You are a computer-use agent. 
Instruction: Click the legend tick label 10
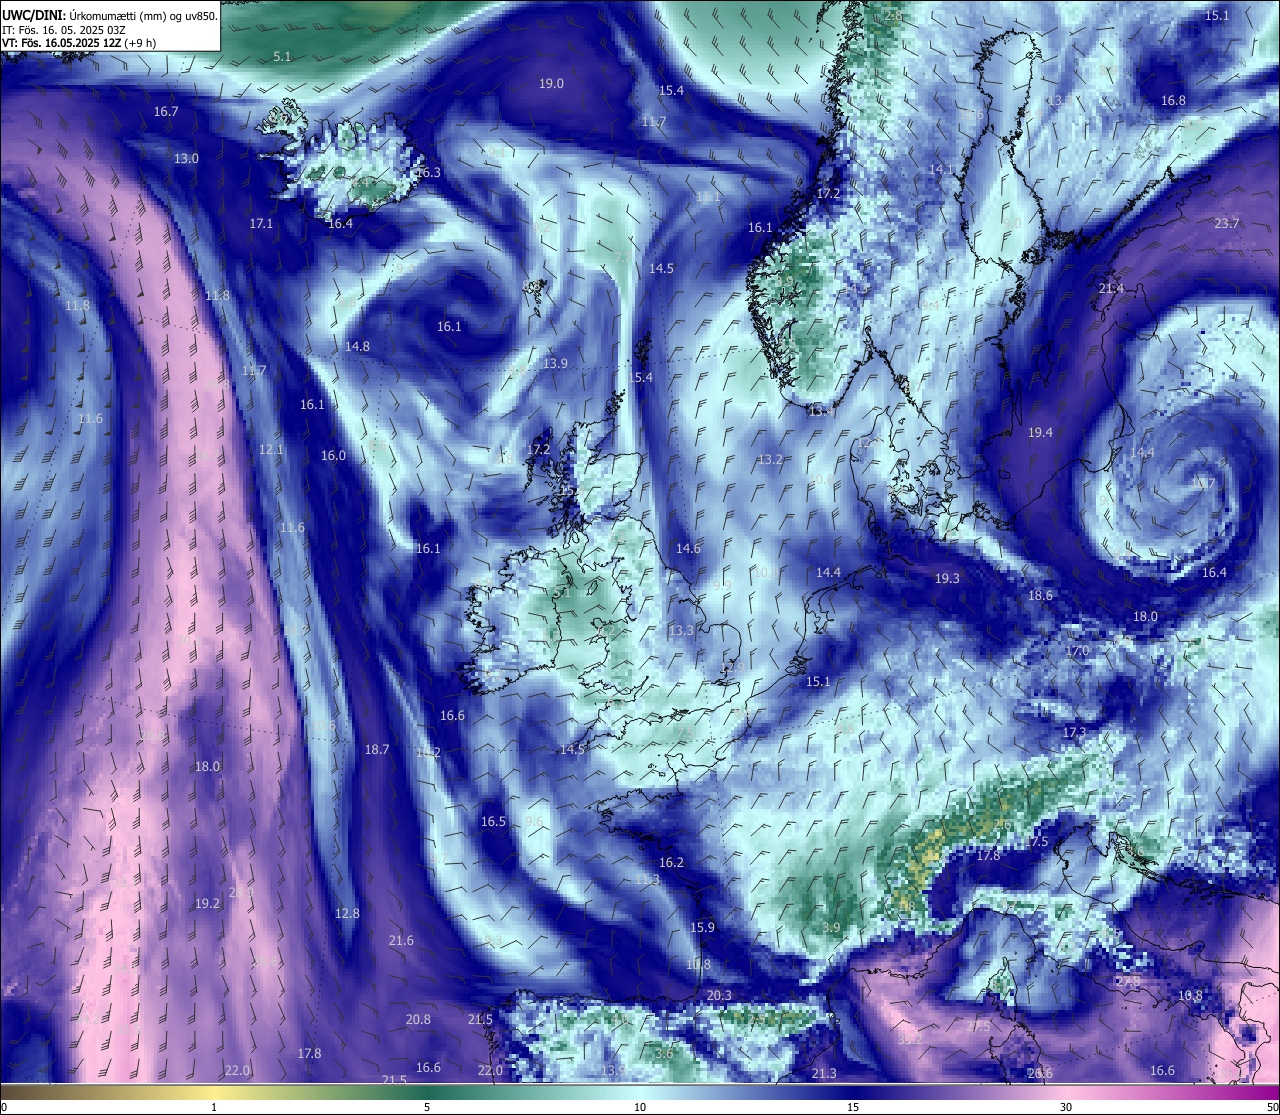(x=640, y=1107)
